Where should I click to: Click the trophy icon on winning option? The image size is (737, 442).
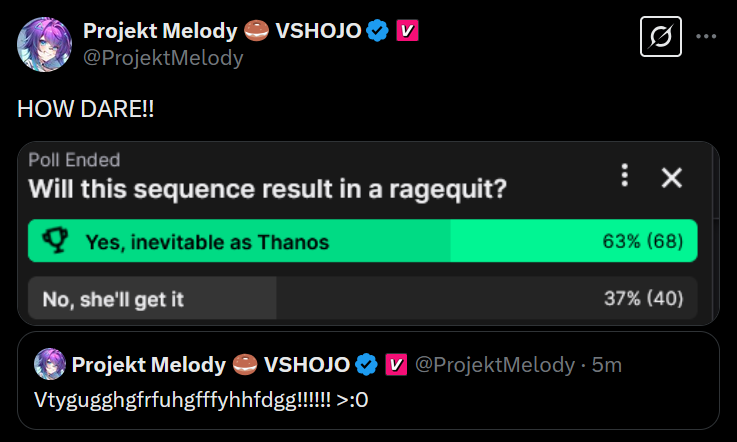[x=55, y=241]
